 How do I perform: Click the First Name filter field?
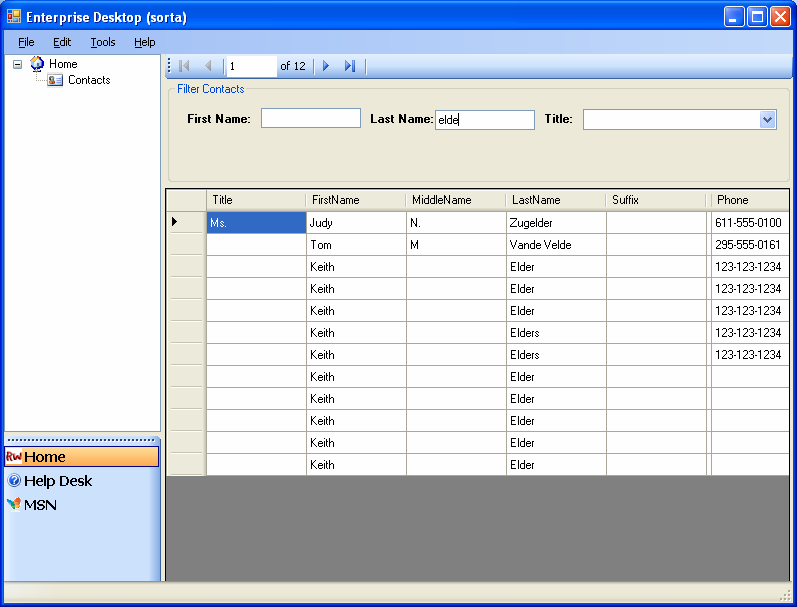tap(310, 119)
